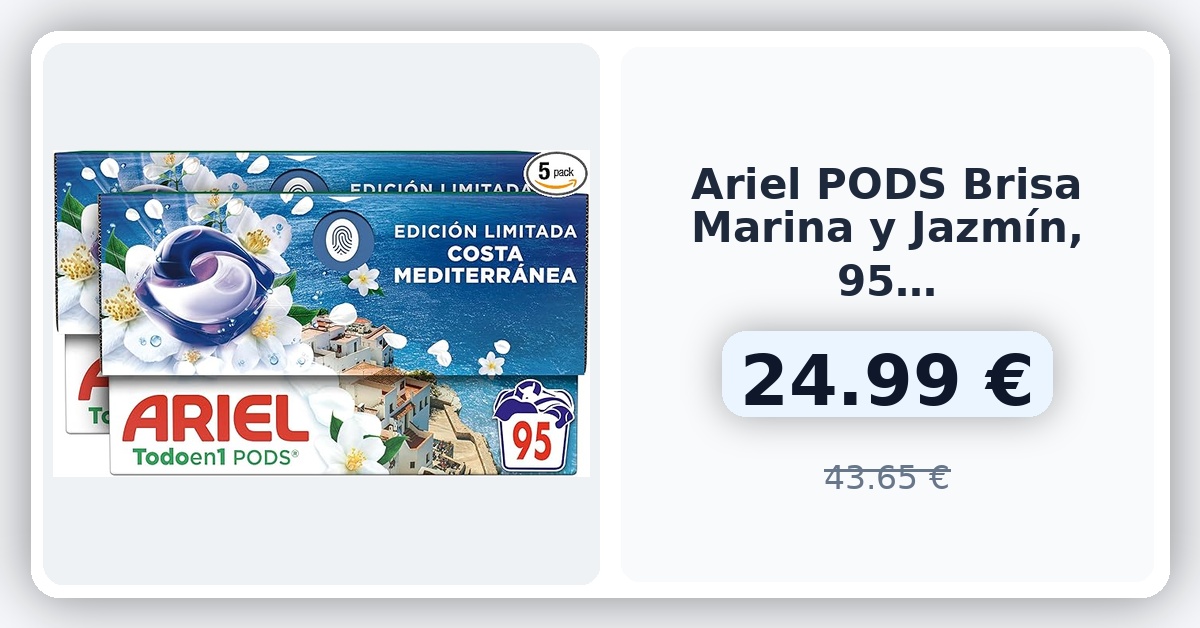Click the 95 washes basket icon
The width and height of the screenshot is (1200, 628).
click(x=534, y=428)
